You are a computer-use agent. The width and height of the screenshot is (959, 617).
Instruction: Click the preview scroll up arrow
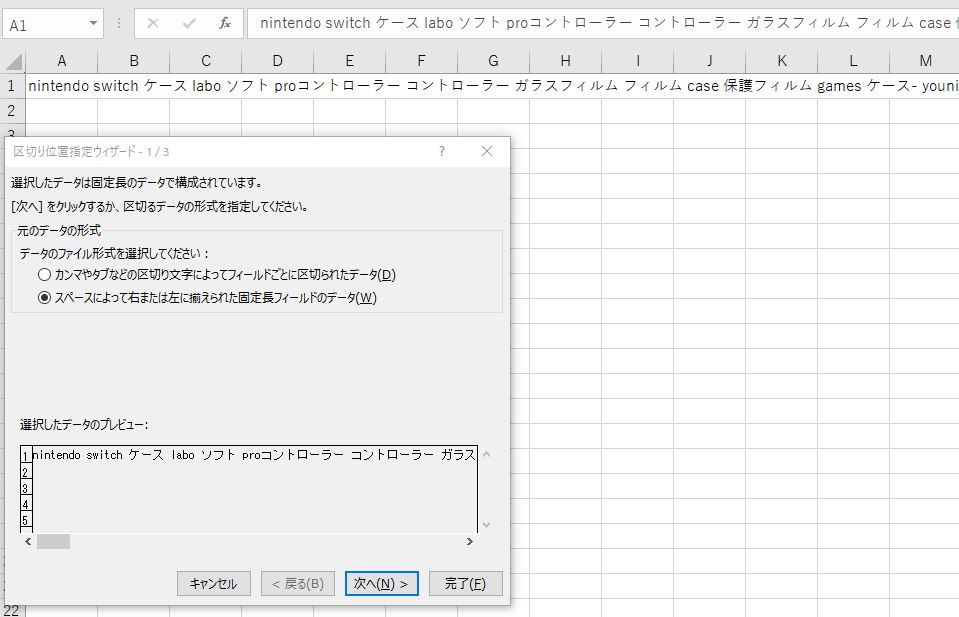coord(487,454)
